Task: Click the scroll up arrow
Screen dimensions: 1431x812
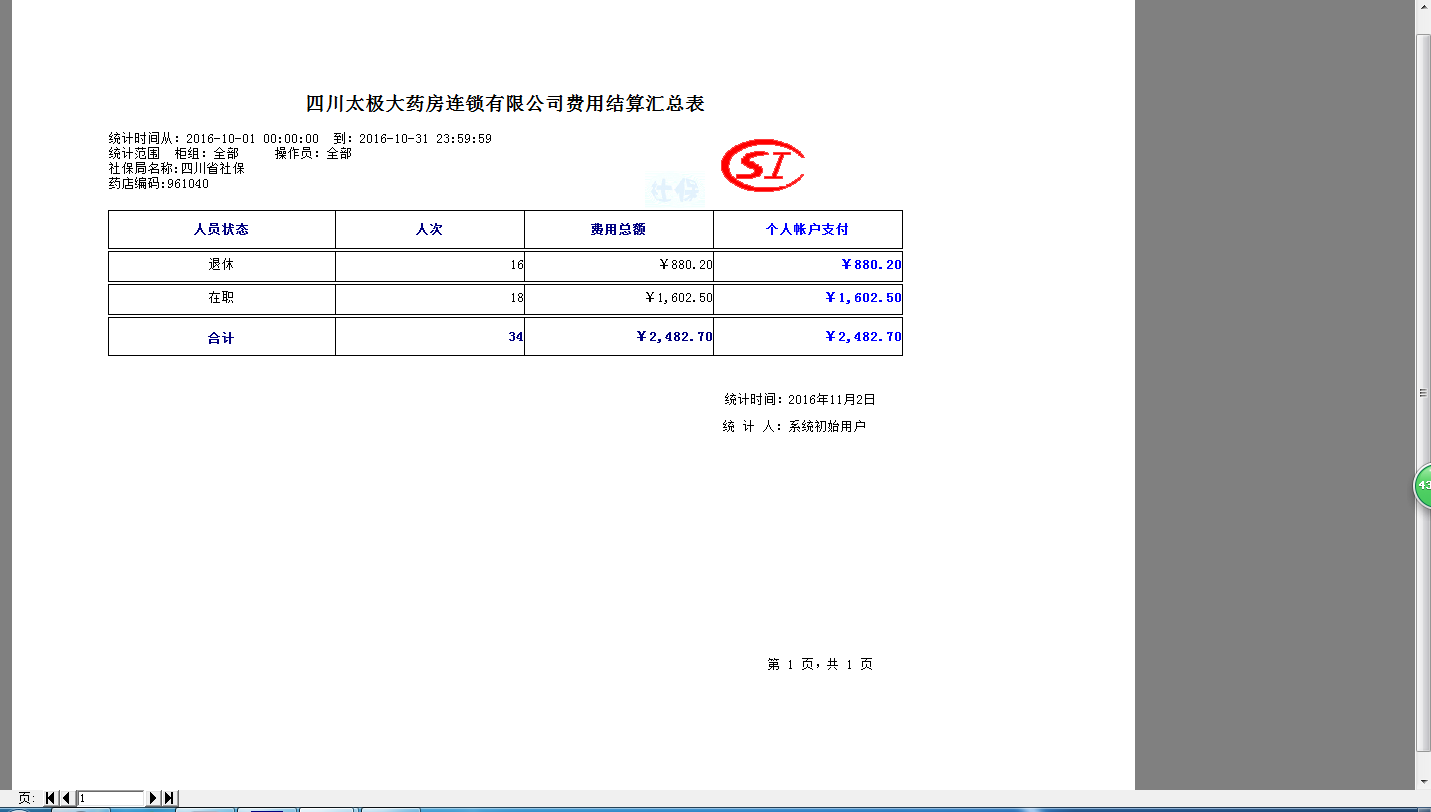Action: pyautogui.click(x=1424, y=8)
